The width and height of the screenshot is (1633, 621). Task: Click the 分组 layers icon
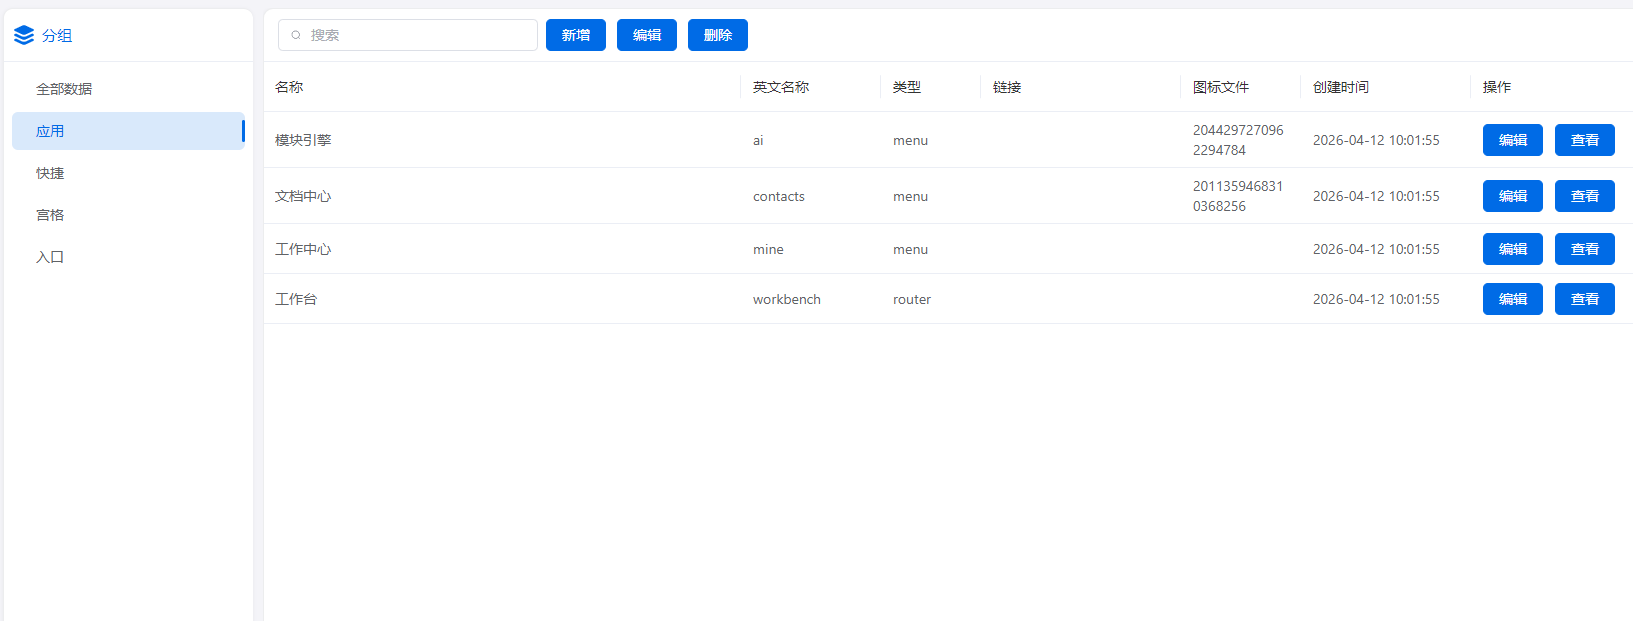coord(24,36)
